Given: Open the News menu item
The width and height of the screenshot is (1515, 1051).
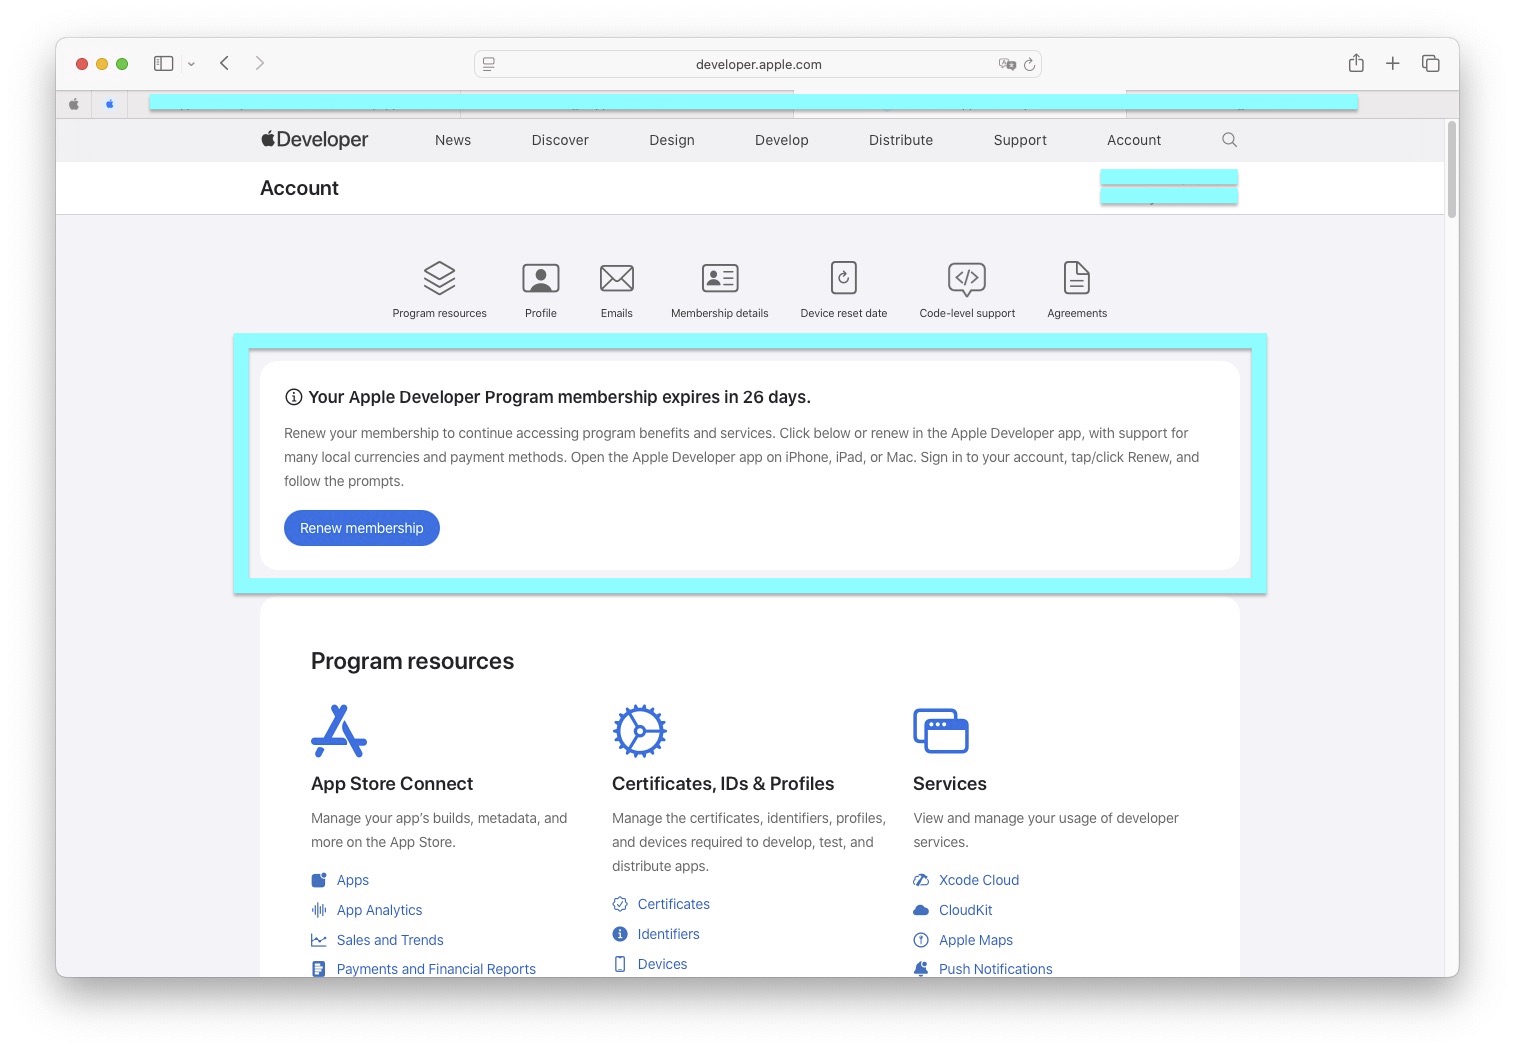Looking at the screenshot, I should (x=453, y=140).
